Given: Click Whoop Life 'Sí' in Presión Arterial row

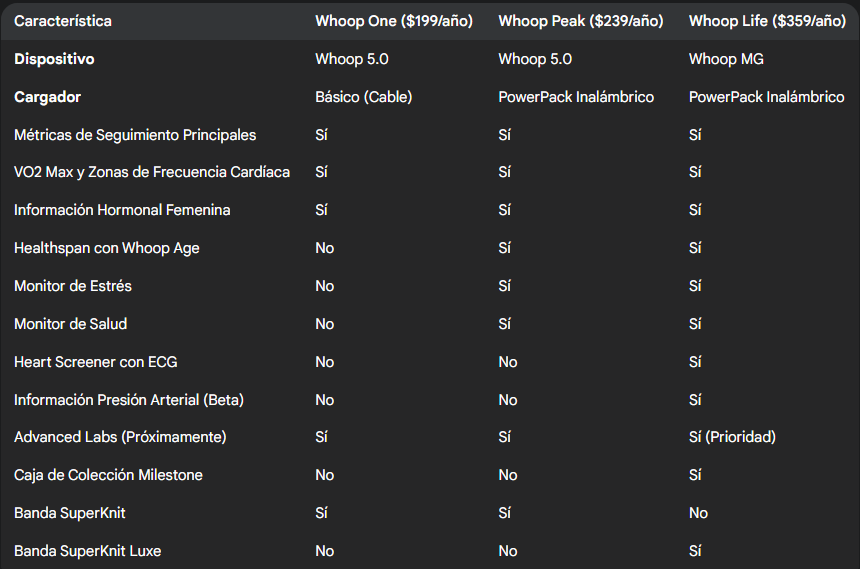Looking at the screenshot, I should coord(695,400).
